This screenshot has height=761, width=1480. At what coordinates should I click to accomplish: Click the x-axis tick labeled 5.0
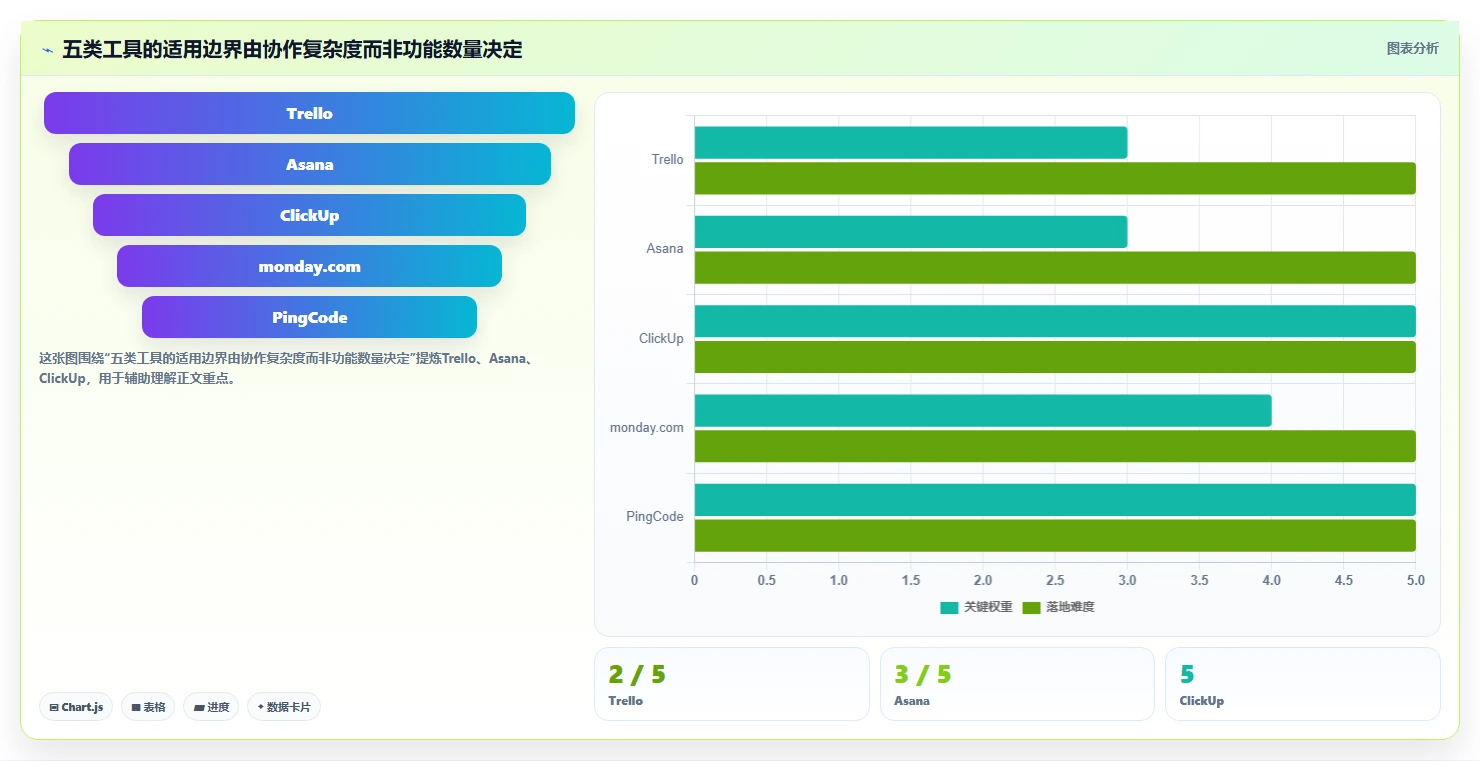point(1415,581)
